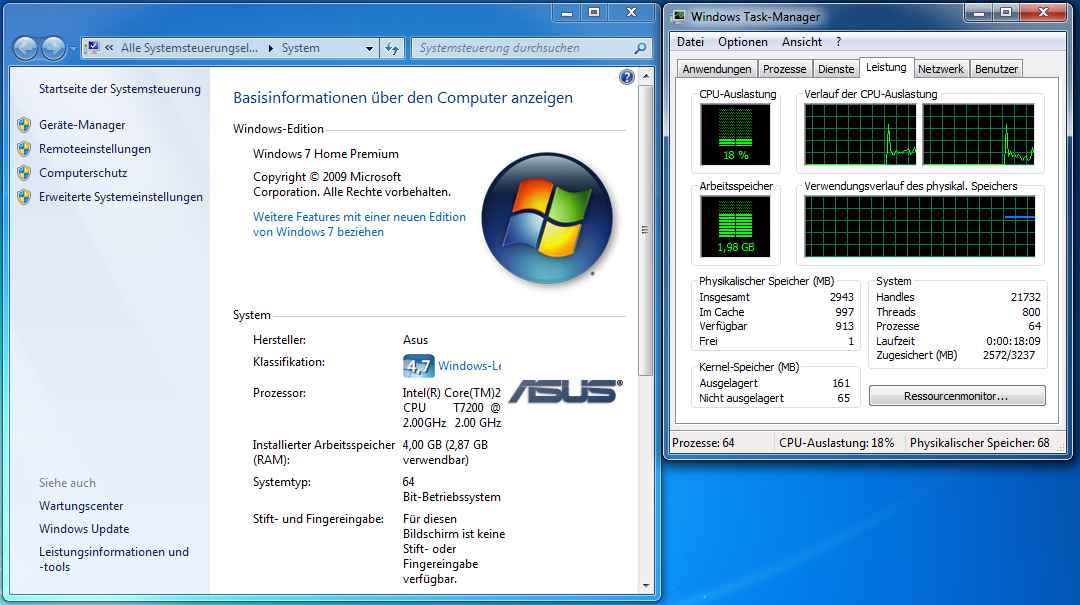Image resolution: width=1080 pixels, height=605 pixels.
Task: Click the second CPU history graph
Action: point(978,134)
